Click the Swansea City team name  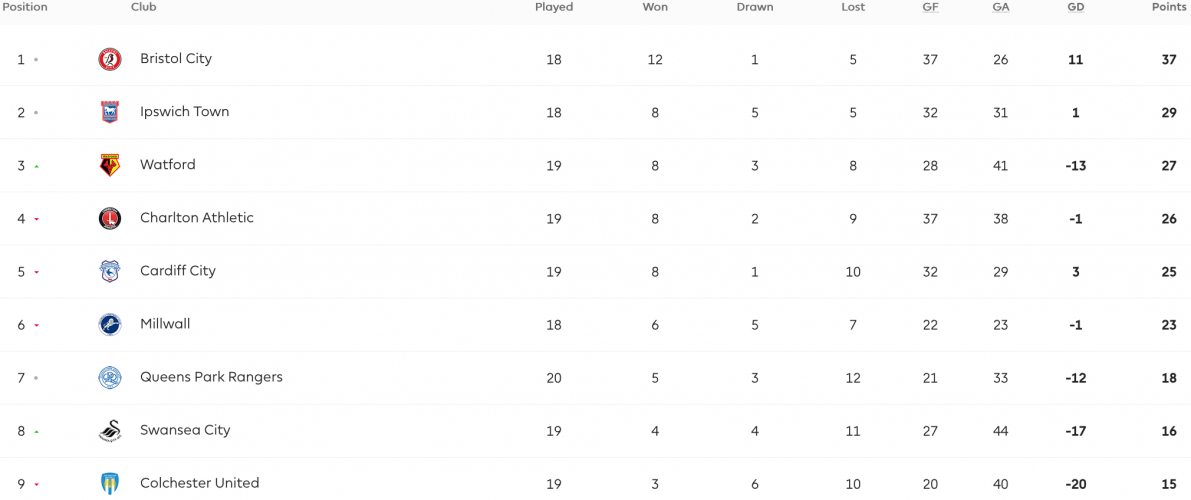tap(185, 430)
